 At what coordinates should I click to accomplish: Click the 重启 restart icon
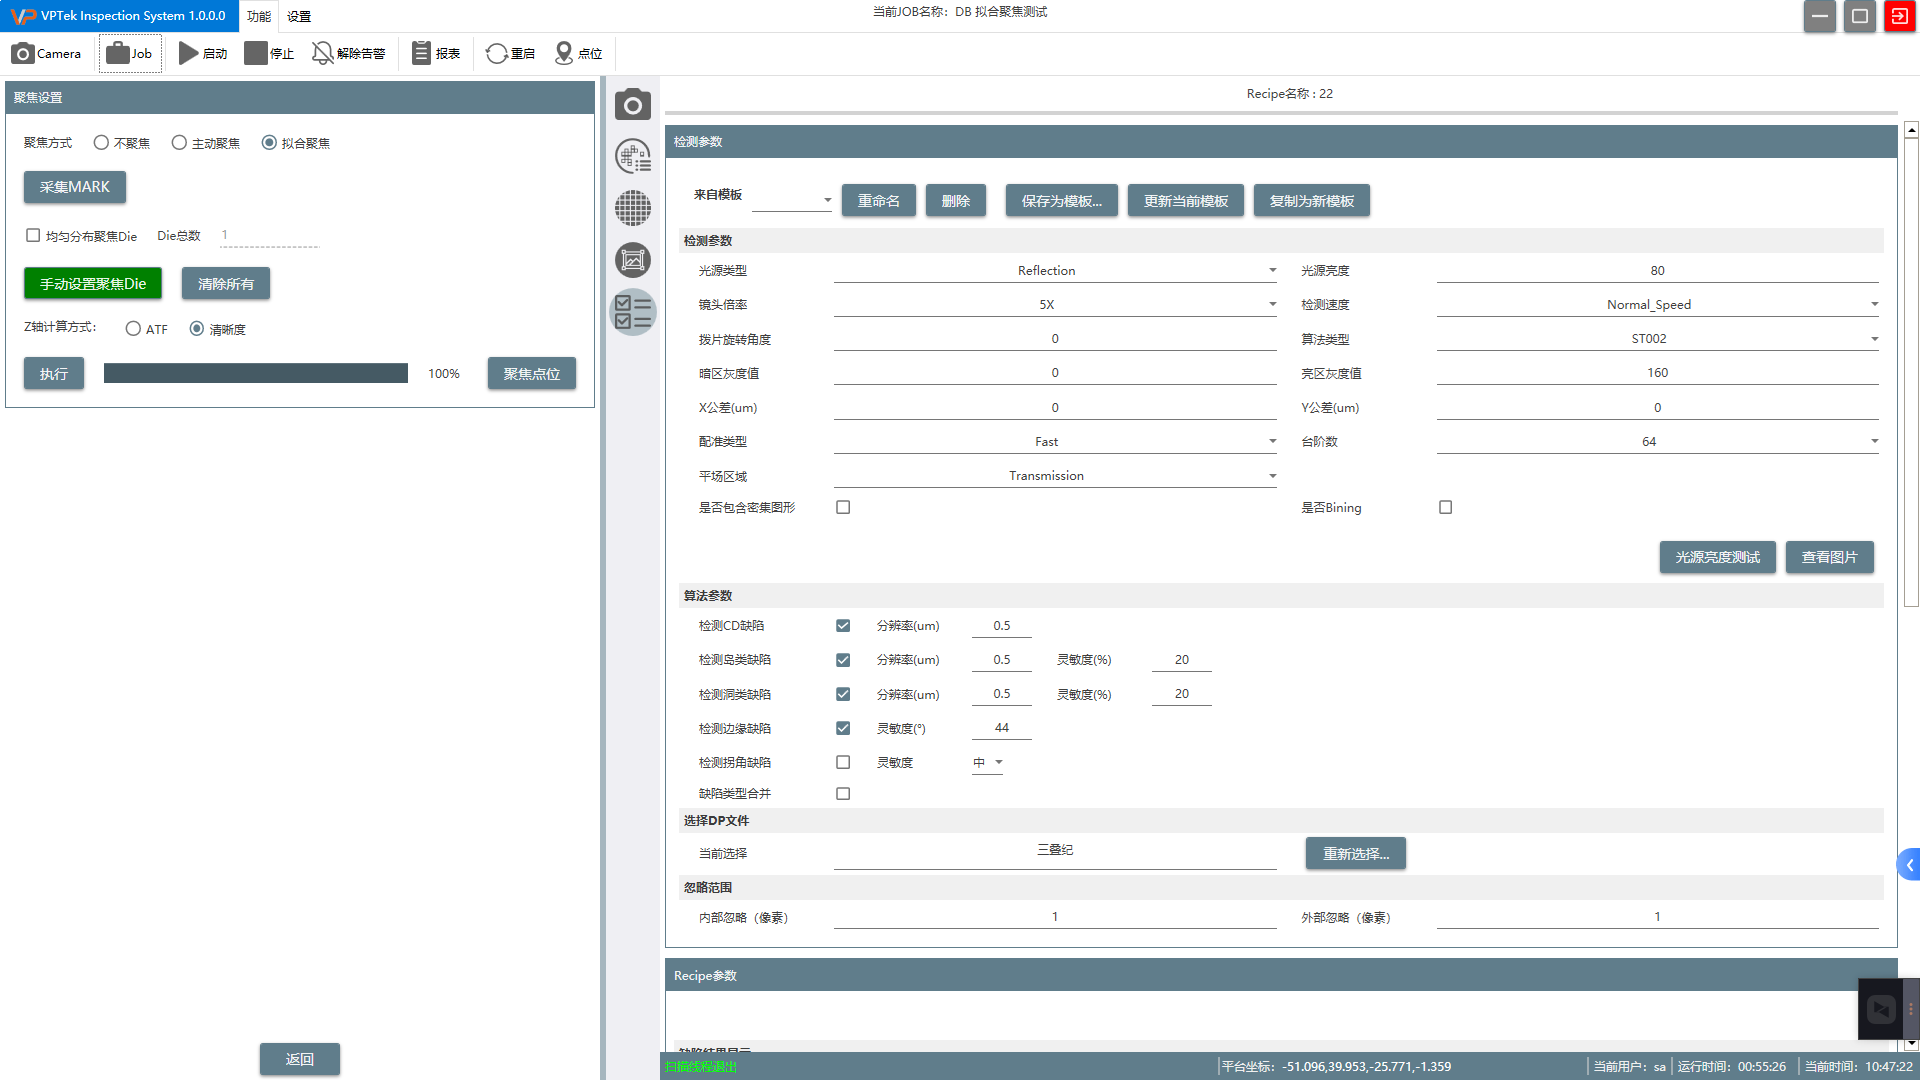tap(496, 54)
